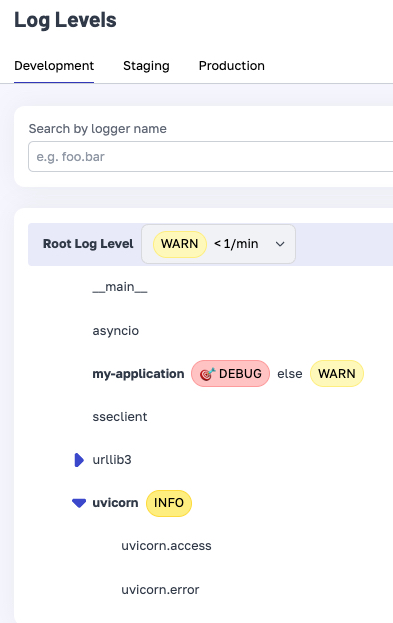
Task: Select the __main__ logger row
Action: click(x=120, y=287)
